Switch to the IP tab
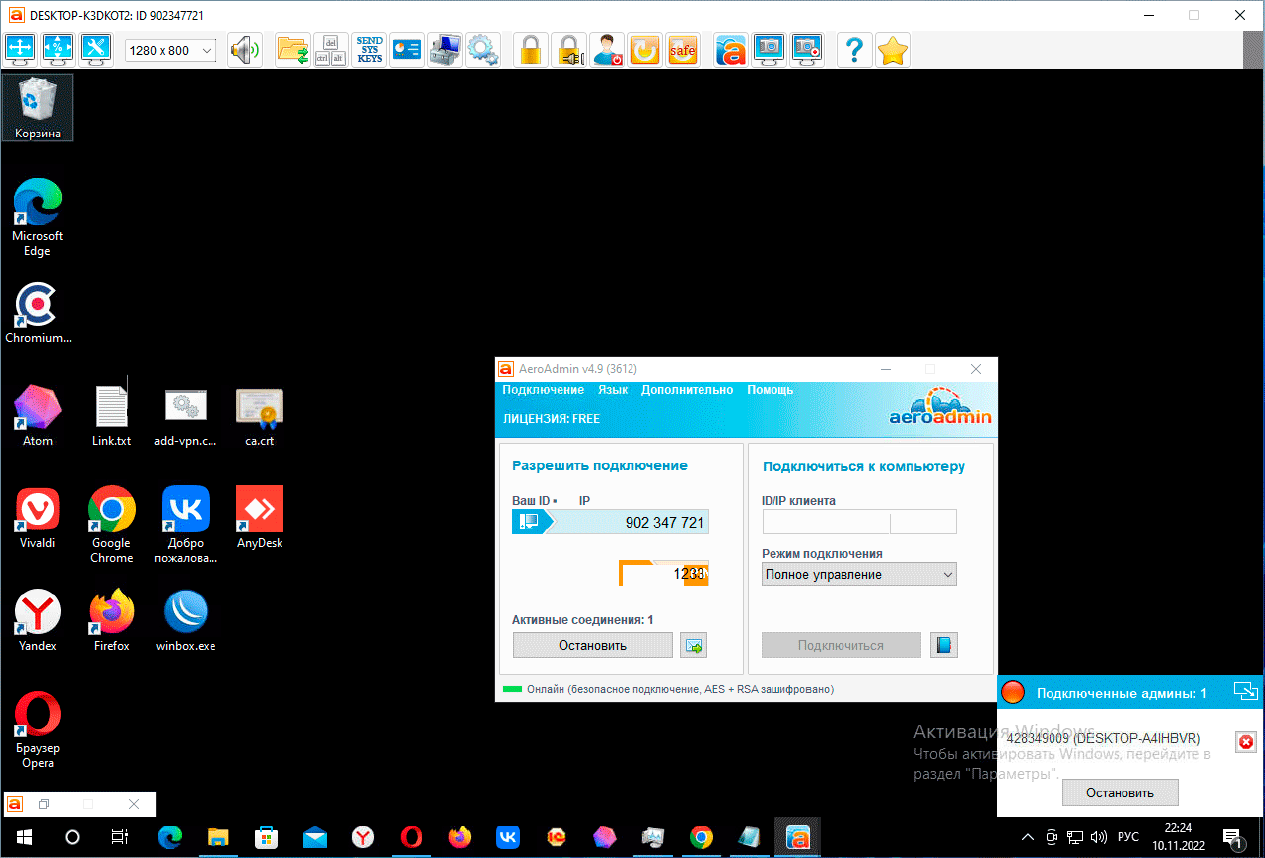Image resolution: width=1265 pixels, height=858 pixels. pyautogui.click(x=585, y=500)
